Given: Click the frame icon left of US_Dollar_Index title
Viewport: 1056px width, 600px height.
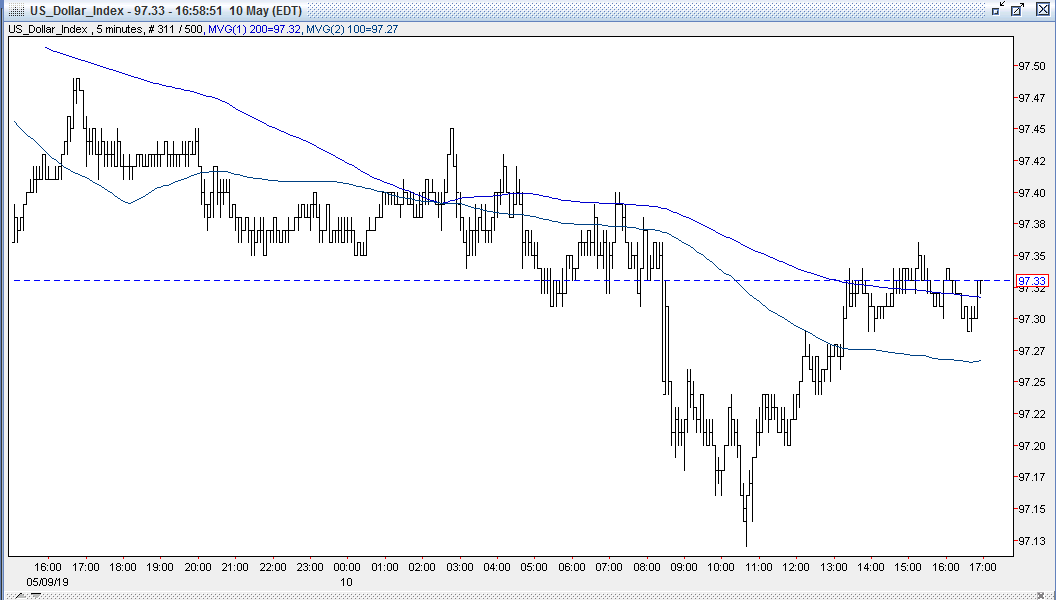Looking at the screenshot, I should pyautogui.click(x=18, y=11).
